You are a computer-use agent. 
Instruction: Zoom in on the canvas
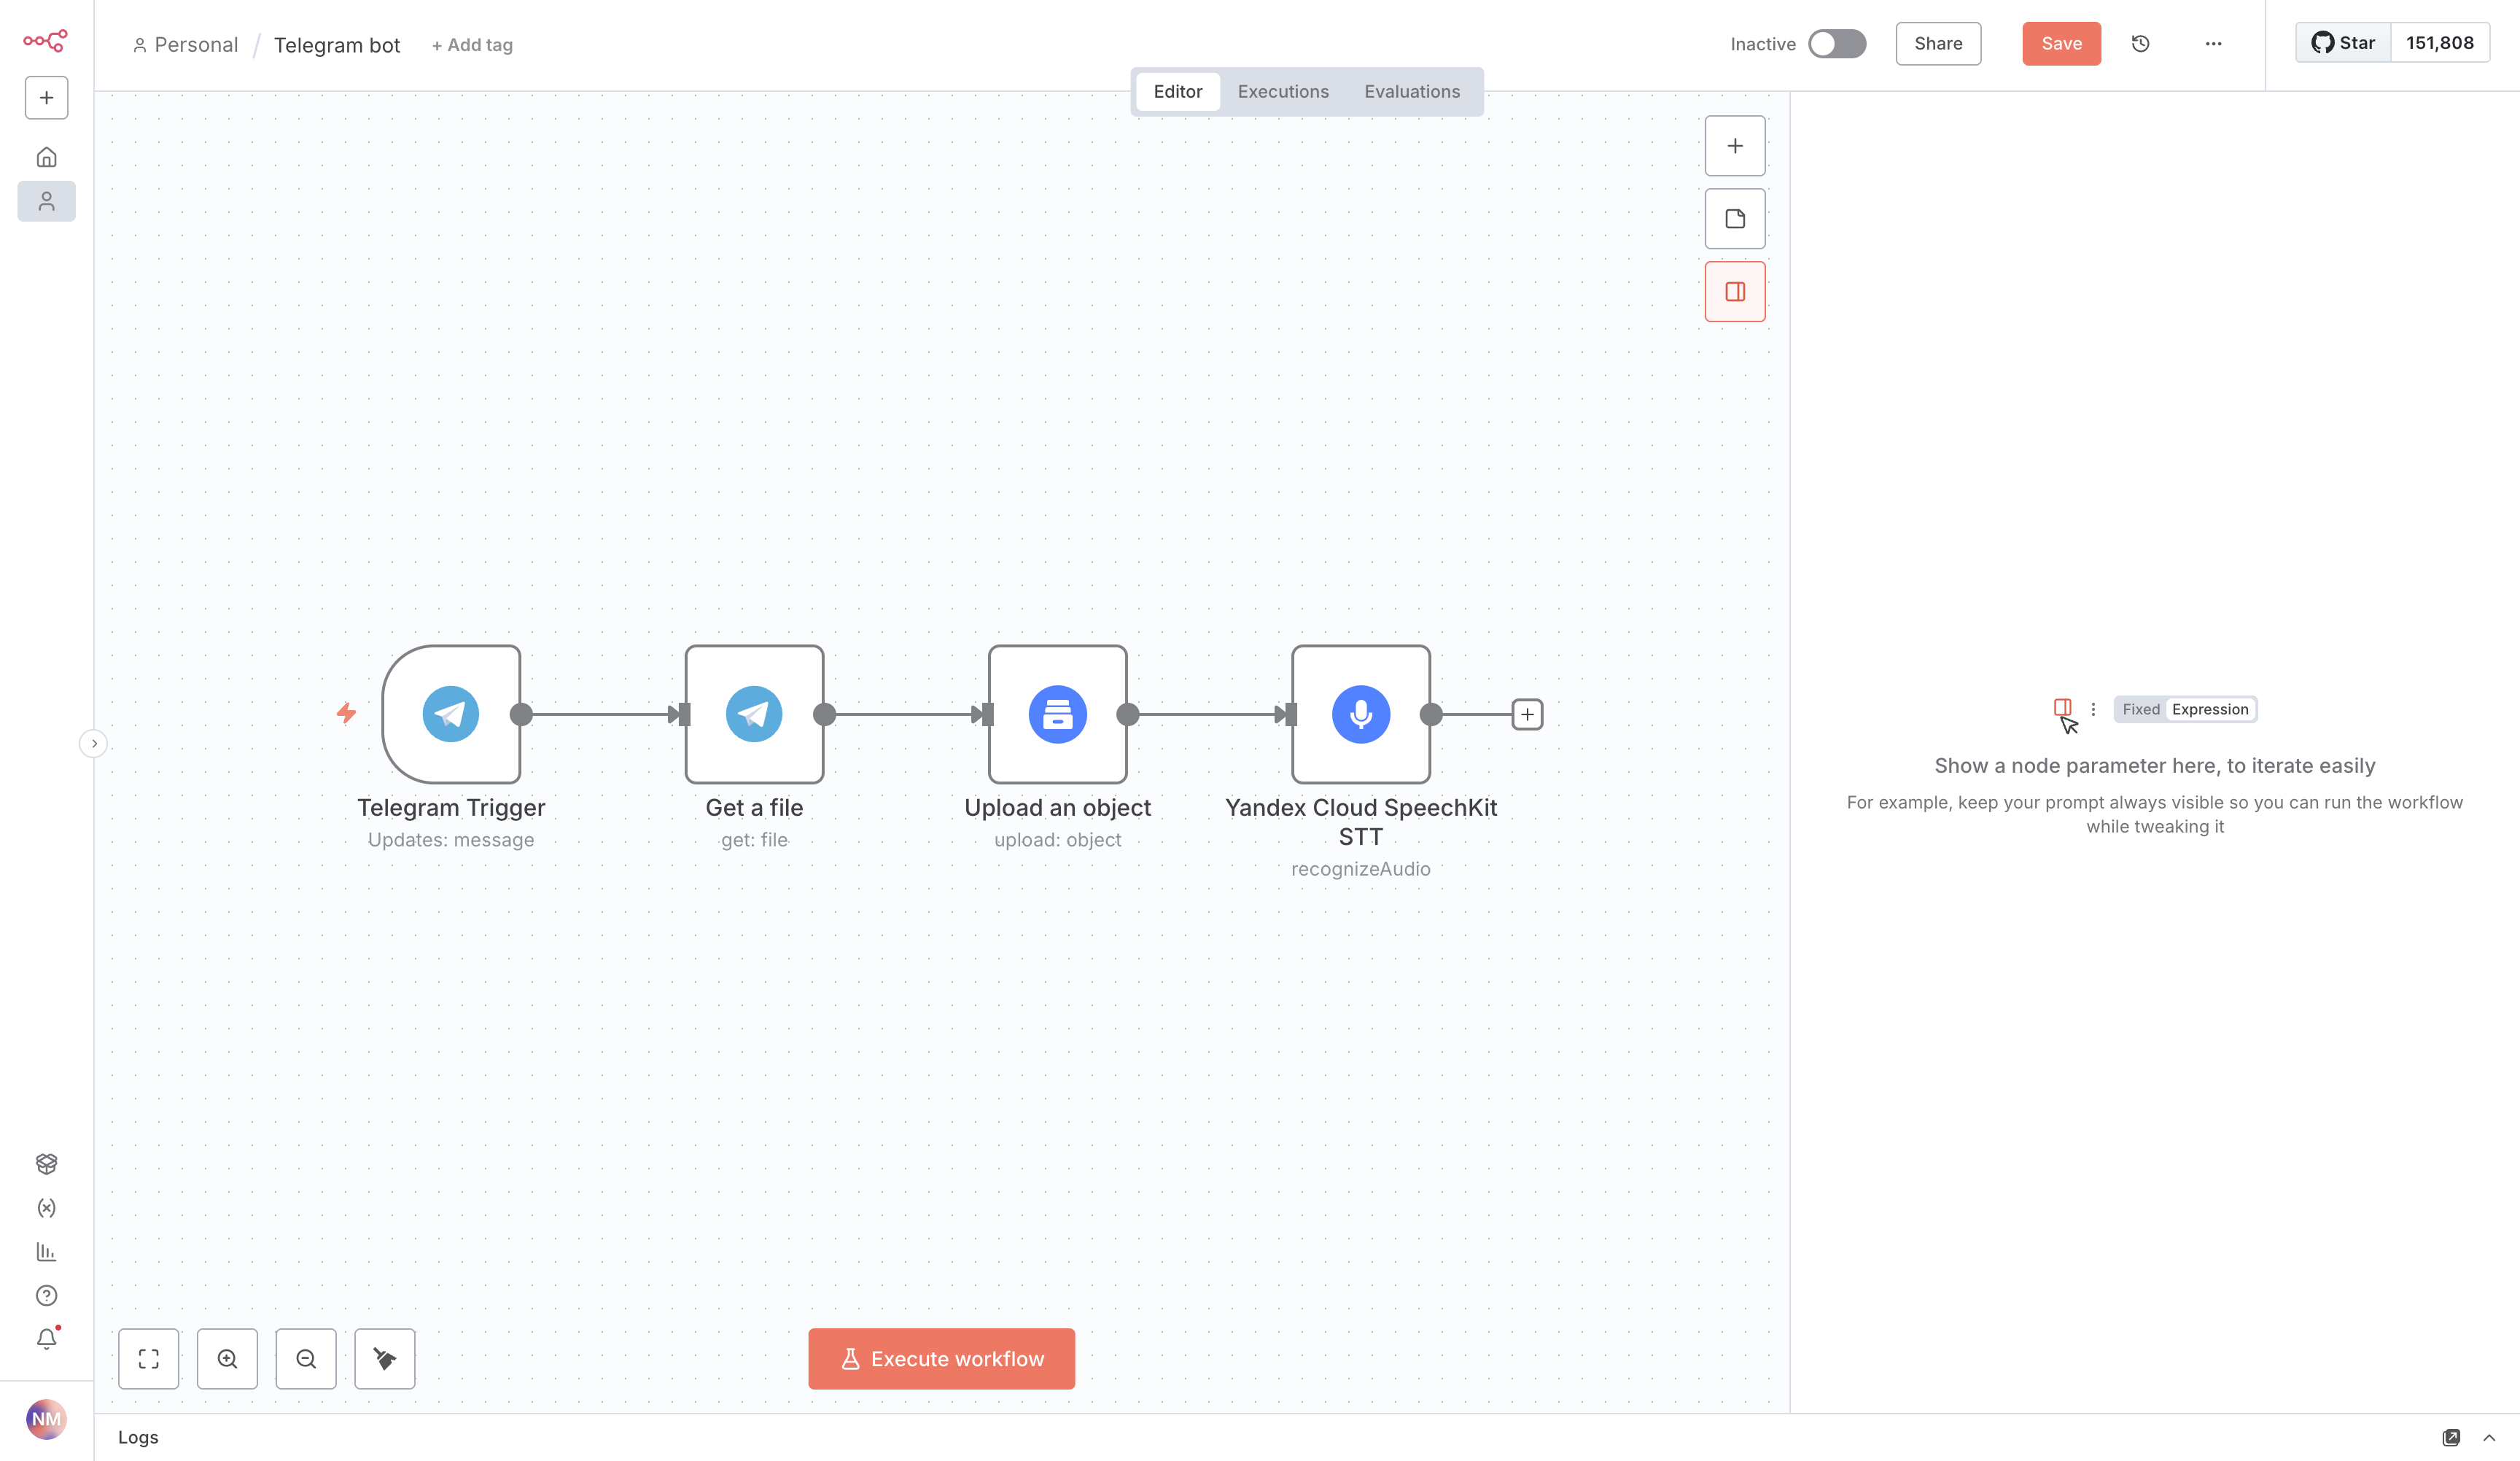point(227,1358)
